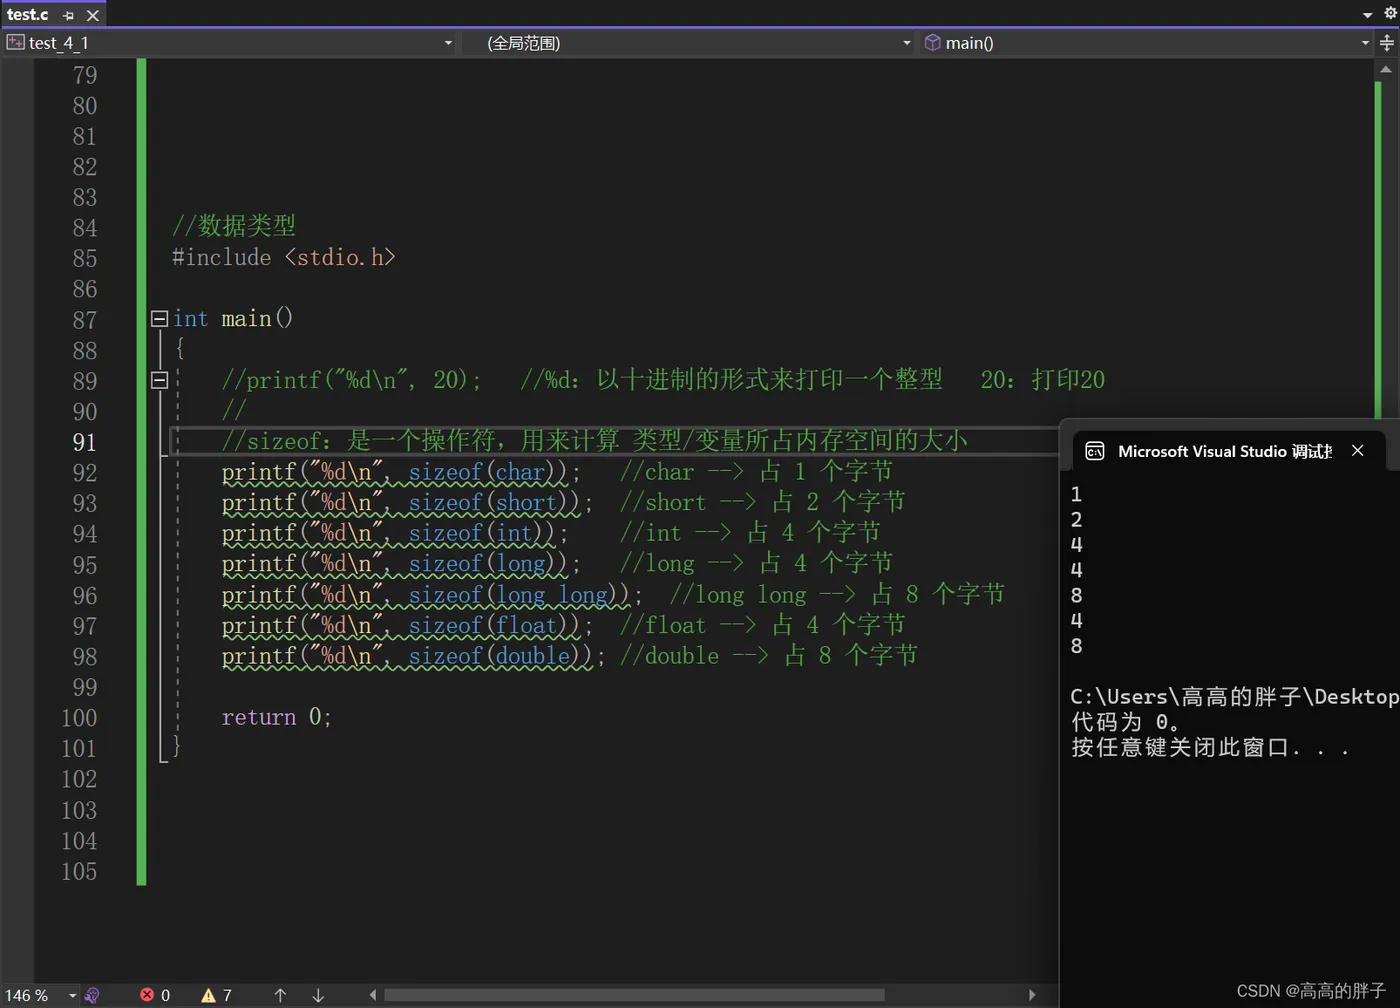Close the test.c tab
The image size is (1400, 1008).
click(92, 15)
